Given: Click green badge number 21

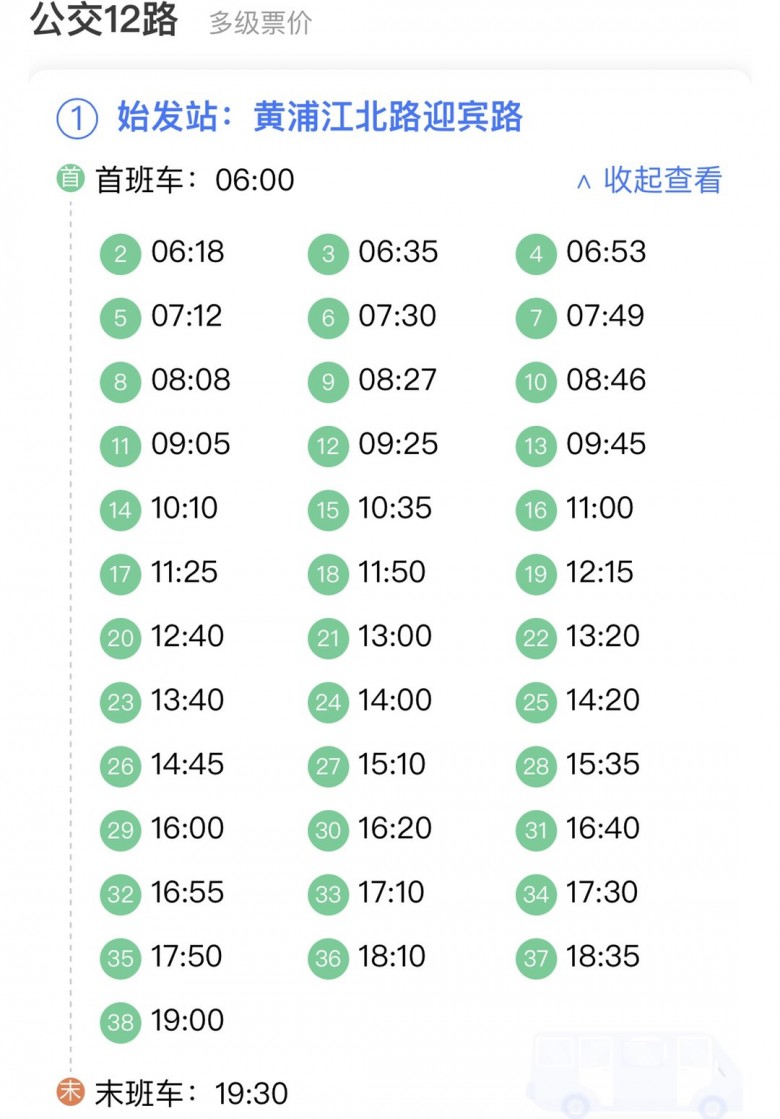Looking at the screenshot, I should pos(329,638).
